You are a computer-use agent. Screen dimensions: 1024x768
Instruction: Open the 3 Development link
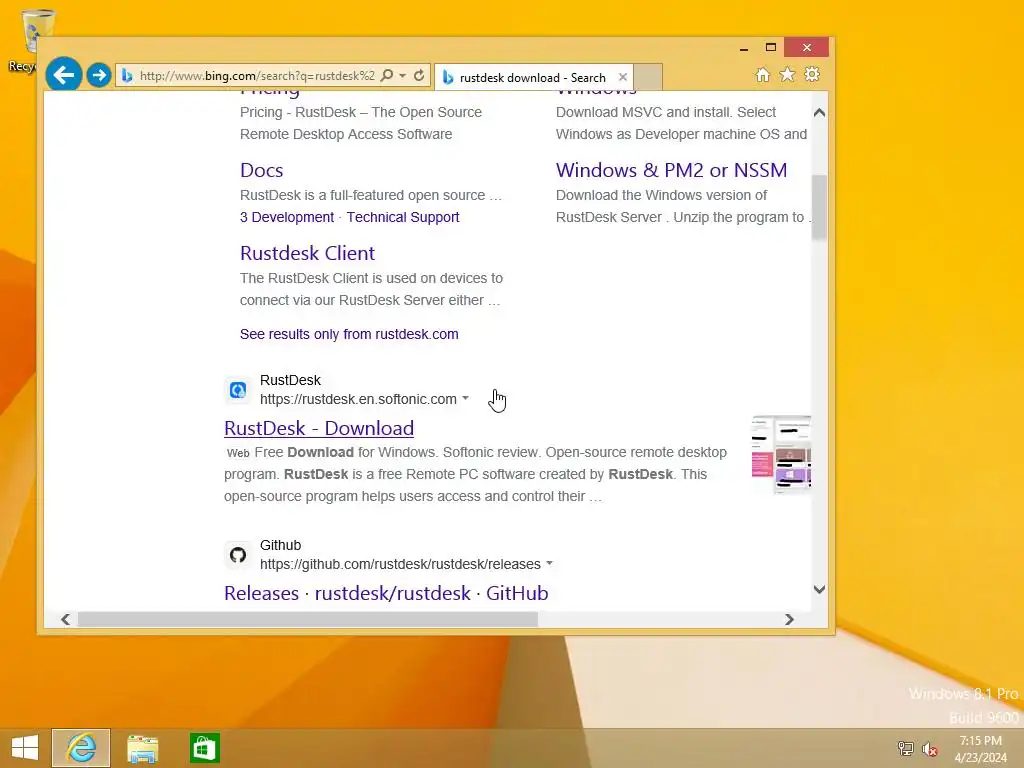click(287, 217)
